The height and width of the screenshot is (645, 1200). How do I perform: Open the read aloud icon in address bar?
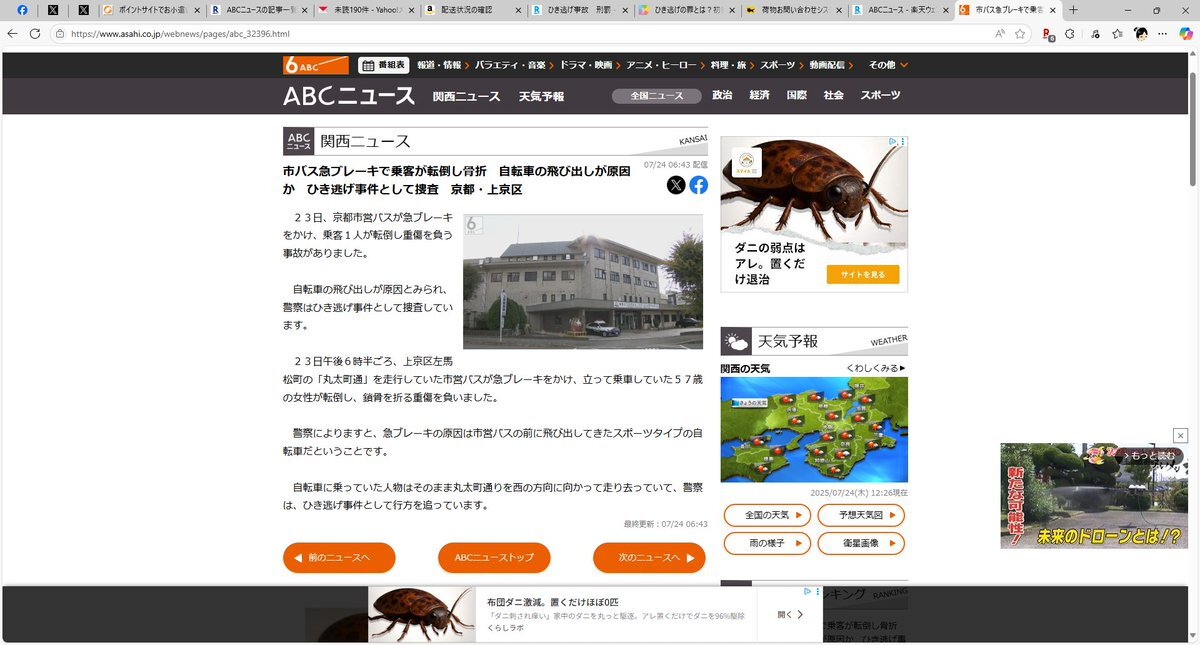pyautogui.click(x=999, y=33)
